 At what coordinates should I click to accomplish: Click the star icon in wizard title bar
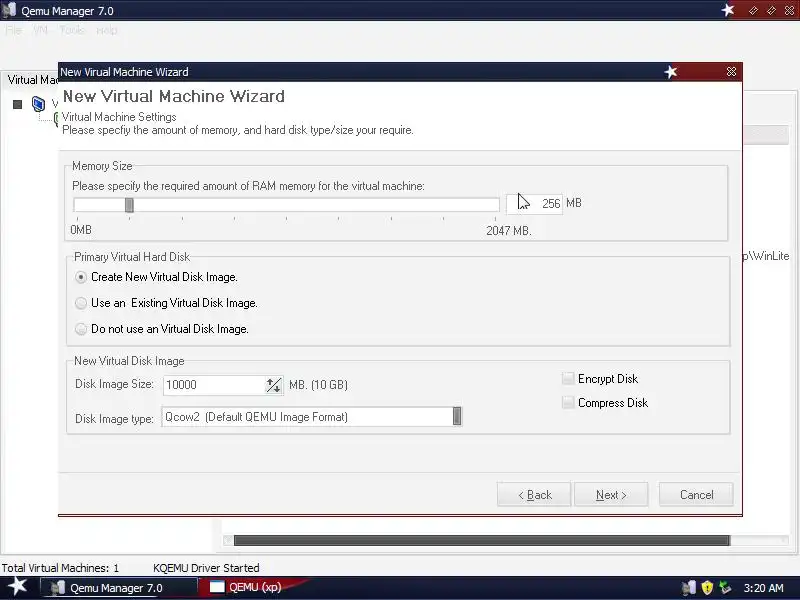point(670,72)
